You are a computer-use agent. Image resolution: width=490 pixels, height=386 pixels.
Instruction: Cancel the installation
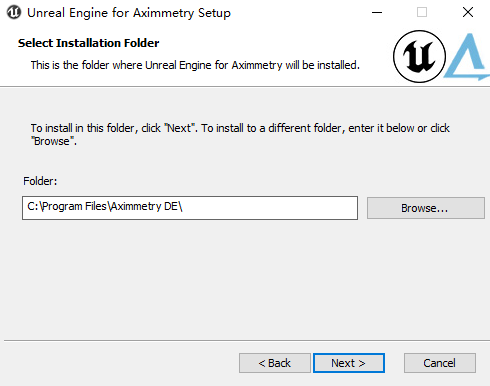click(x=440, y=363)
